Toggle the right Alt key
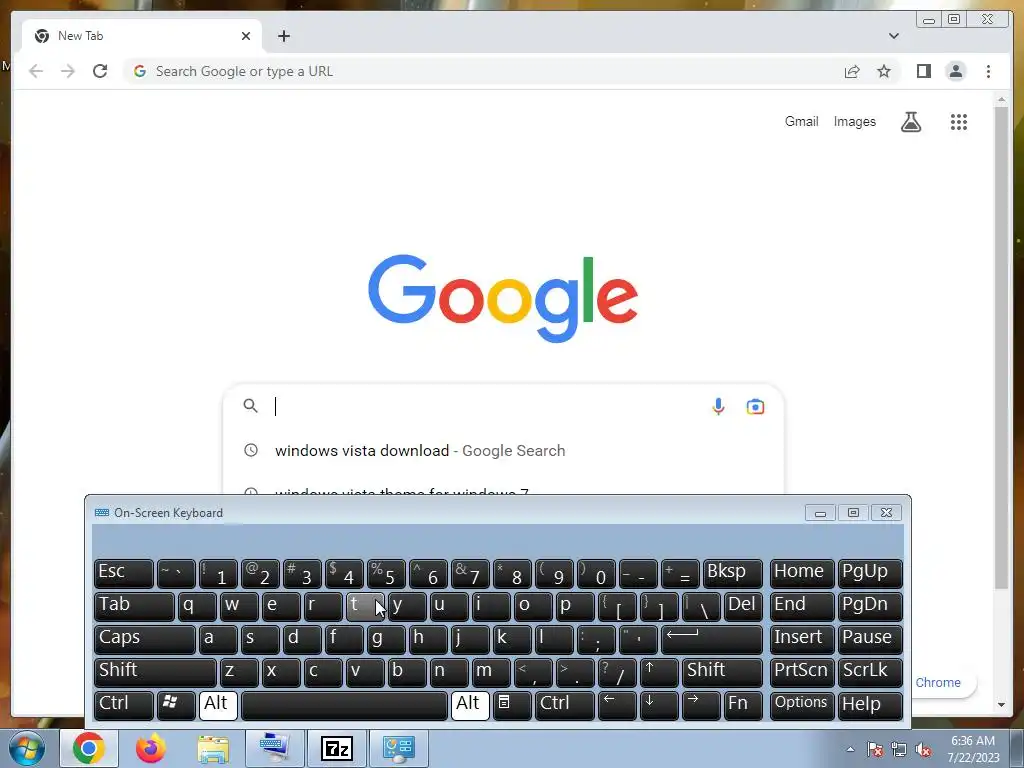Viewport: 1024px width, 768px height. [x=470, y=705]
